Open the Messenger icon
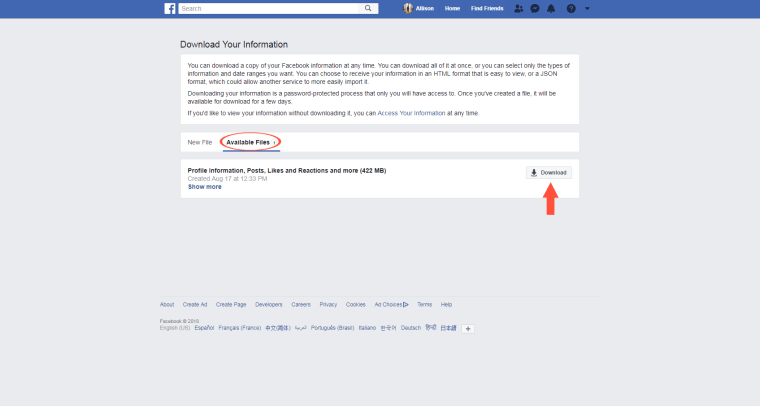 point(535,8)
